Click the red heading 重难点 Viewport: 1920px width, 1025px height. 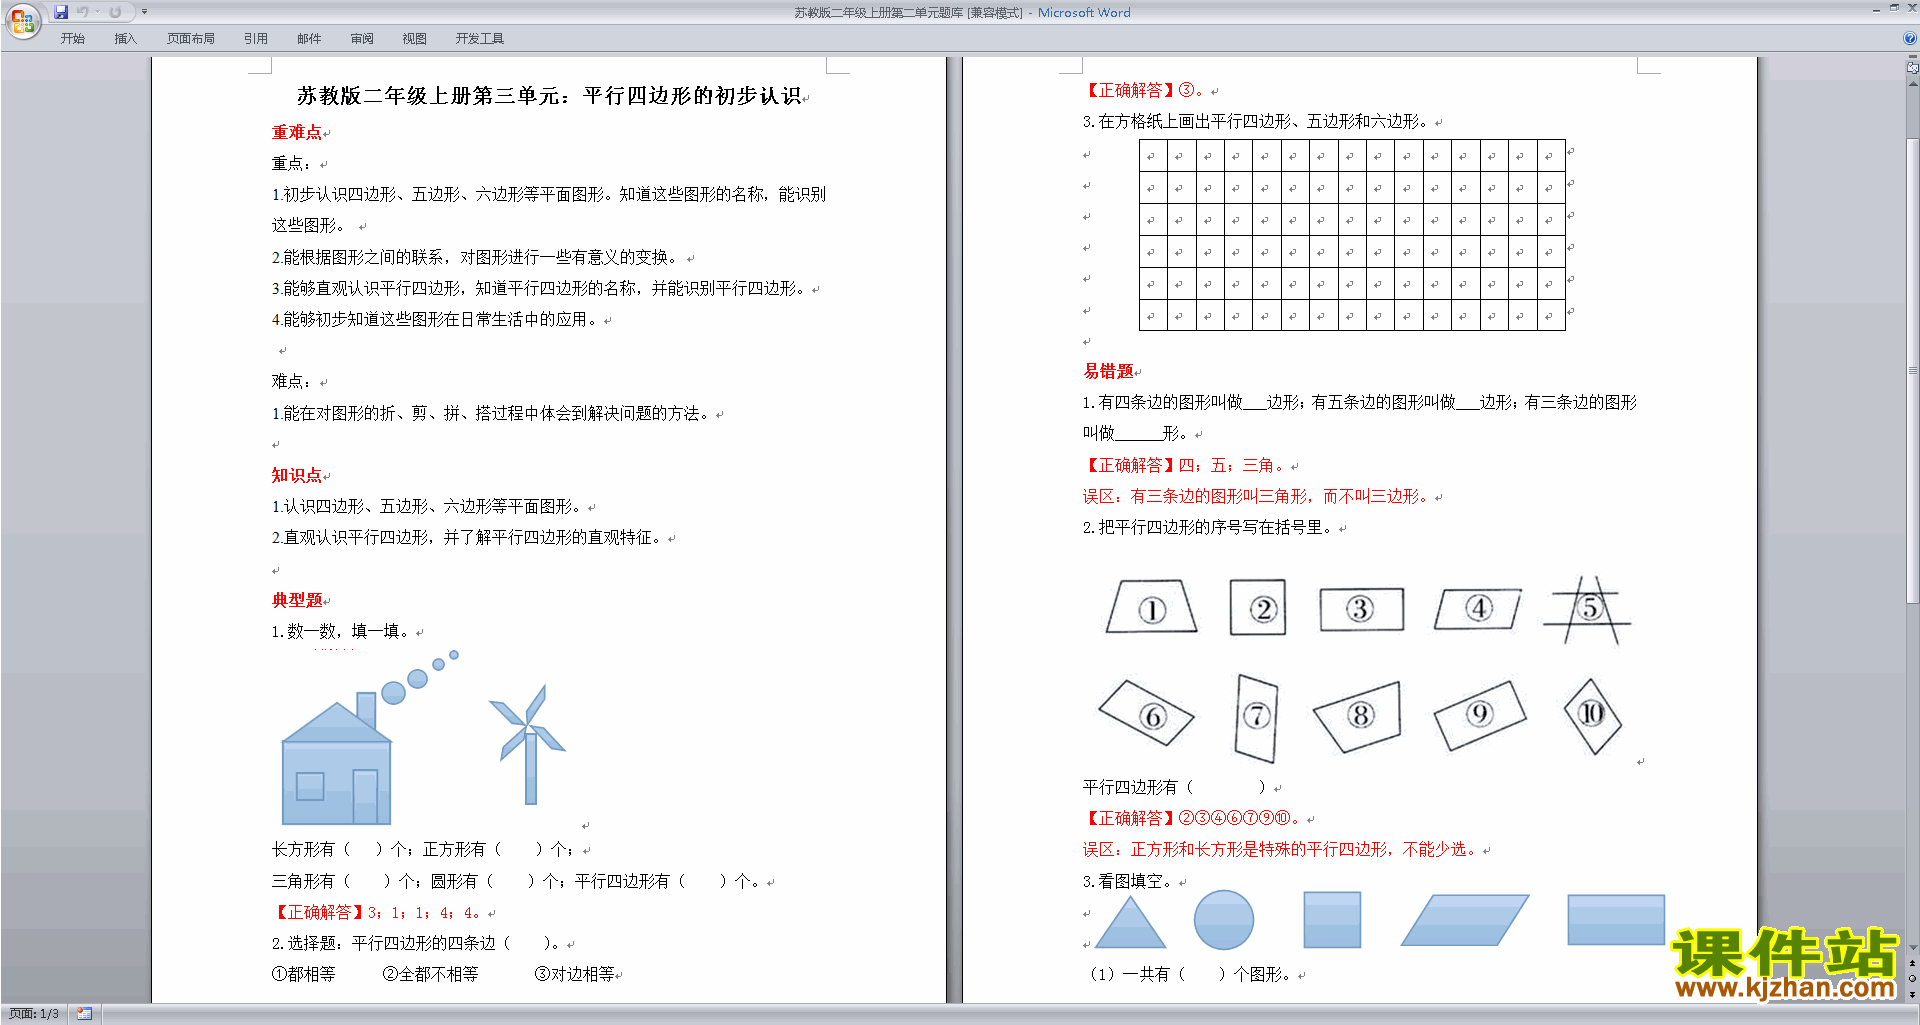tap(297, 132)
